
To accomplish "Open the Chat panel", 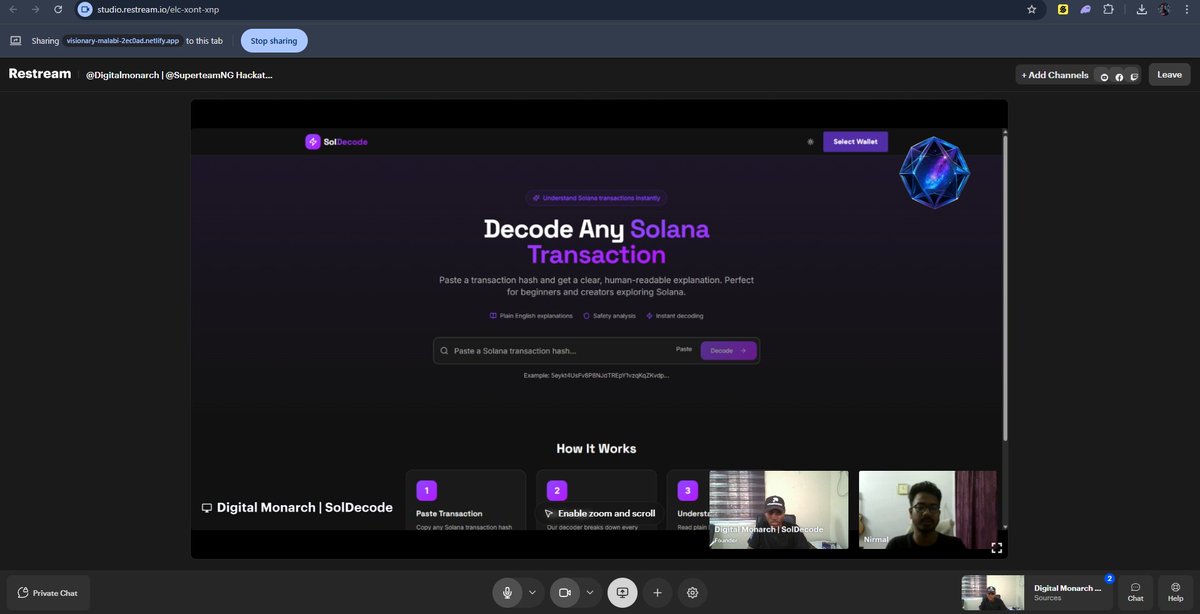I will [1136, 593].
